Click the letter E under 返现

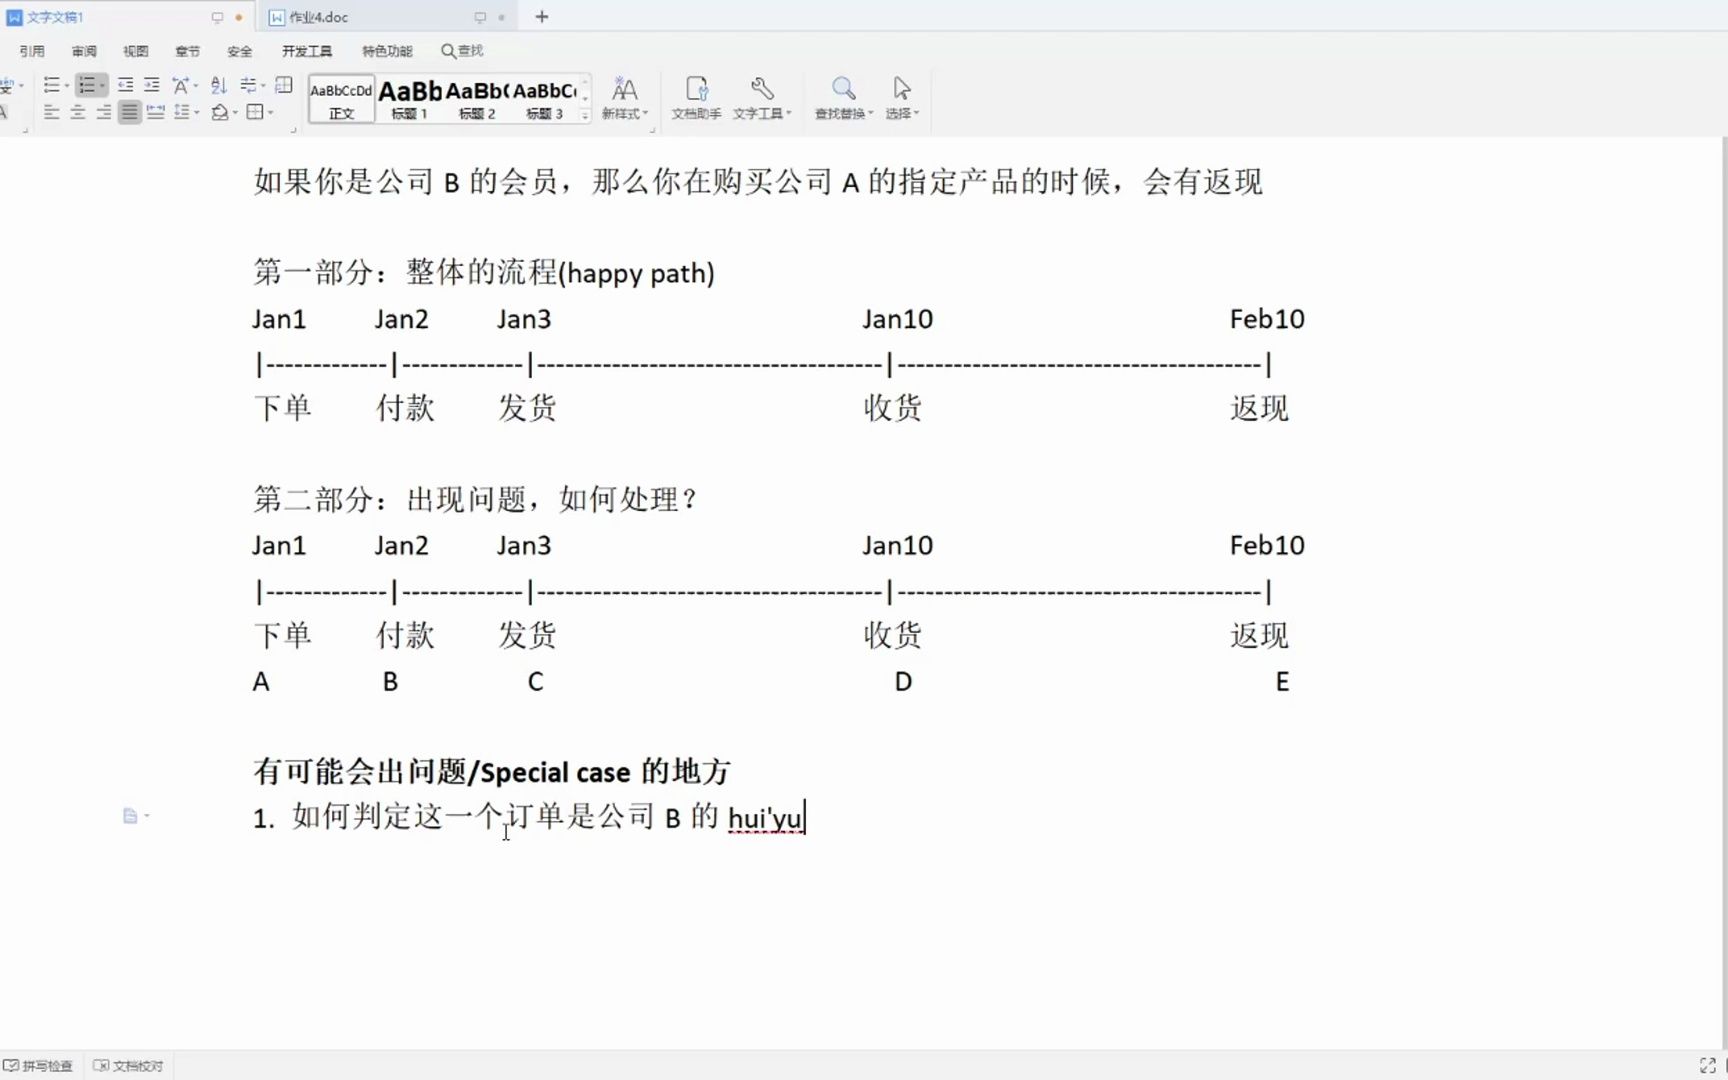tap(1282, 682)
